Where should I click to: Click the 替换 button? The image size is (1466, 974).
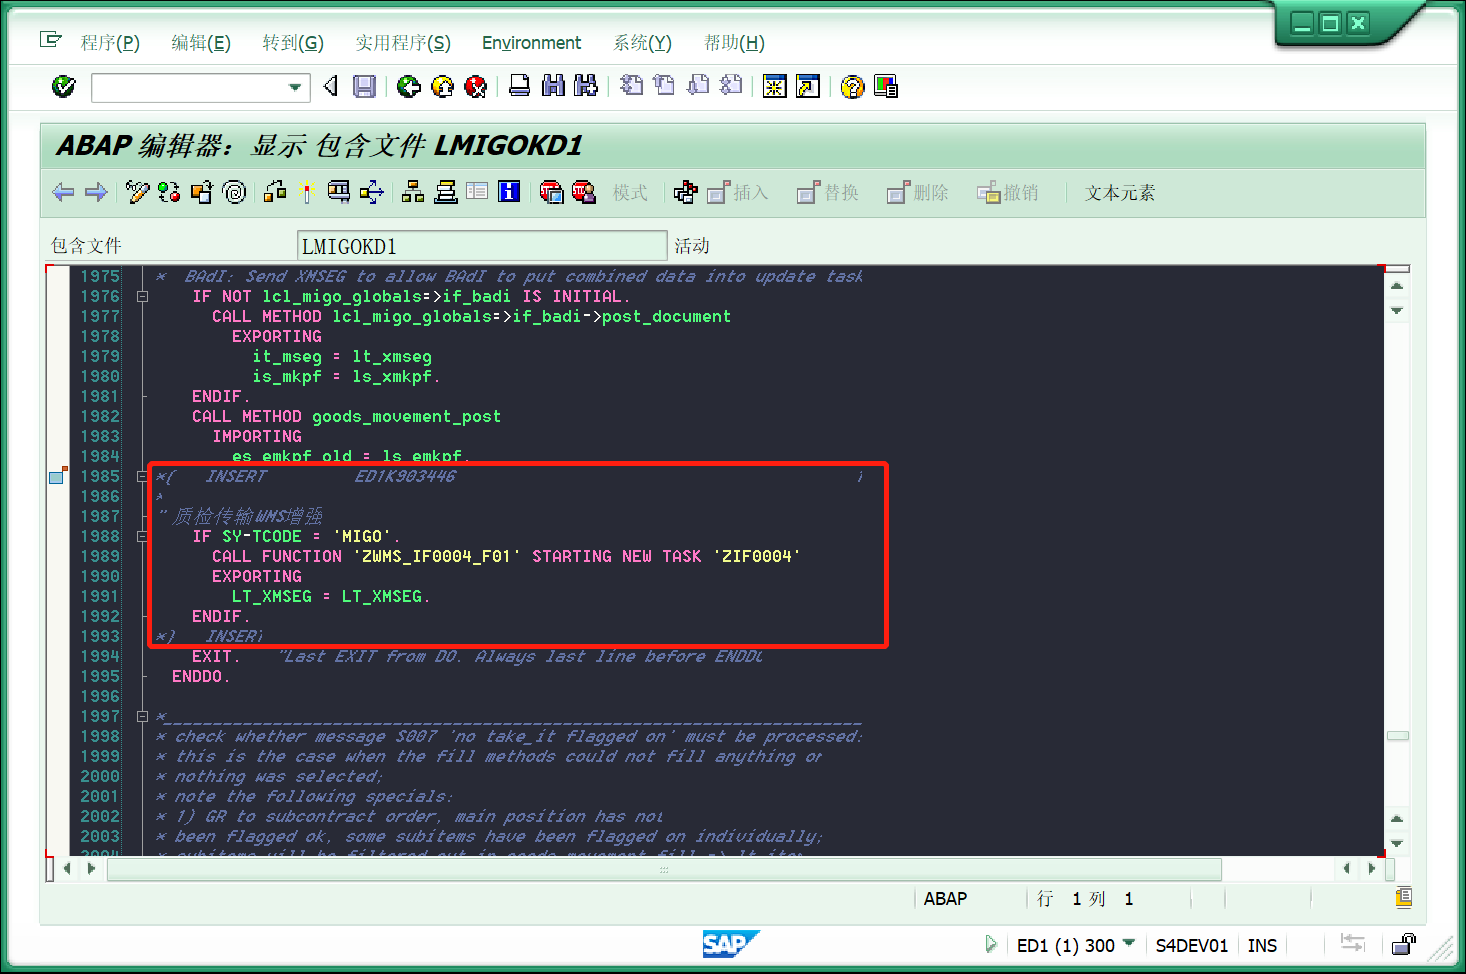tap(828, 193)
